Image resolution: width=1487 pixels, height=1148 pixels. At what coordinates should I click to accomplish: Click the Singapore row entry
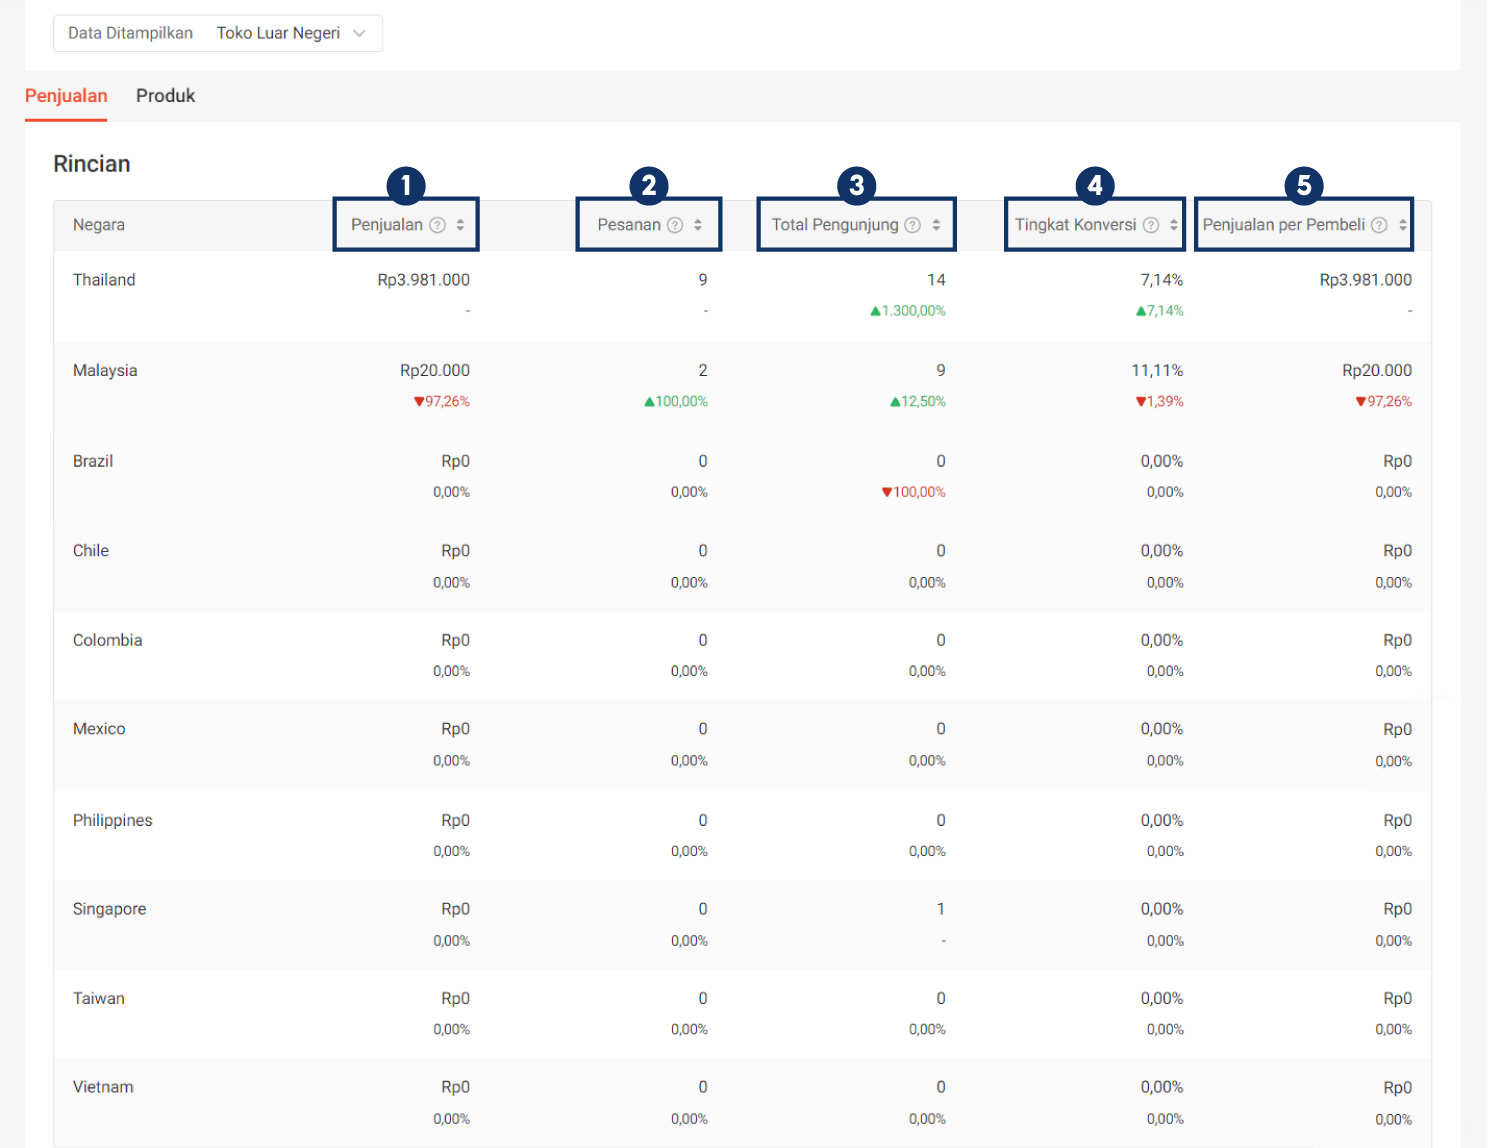pos(110,908)
